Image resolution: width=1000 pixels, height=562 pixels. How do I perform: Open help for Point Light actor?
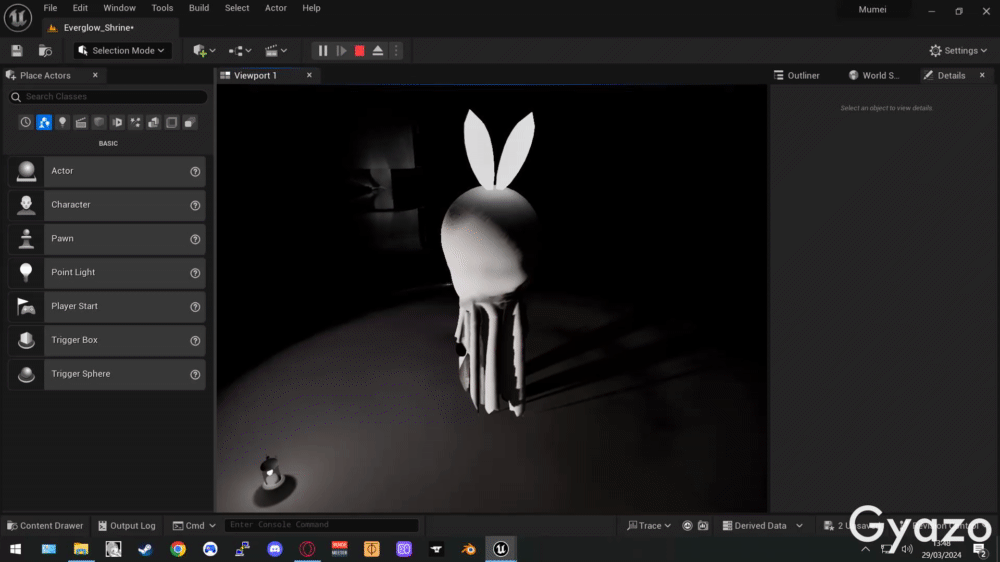[x=195, y=273]
